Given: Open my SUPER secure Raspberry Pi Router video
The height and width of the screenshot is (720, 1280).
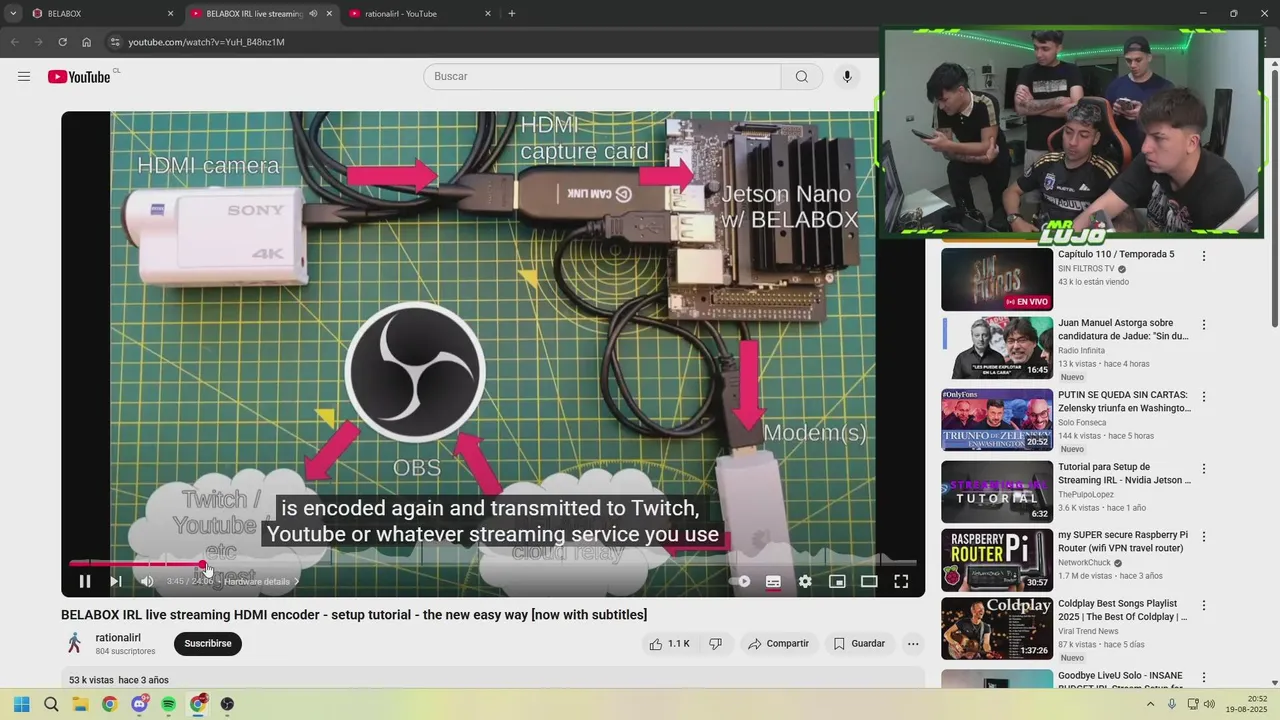Looking at the screenshot, I should [x=997, y=560].
